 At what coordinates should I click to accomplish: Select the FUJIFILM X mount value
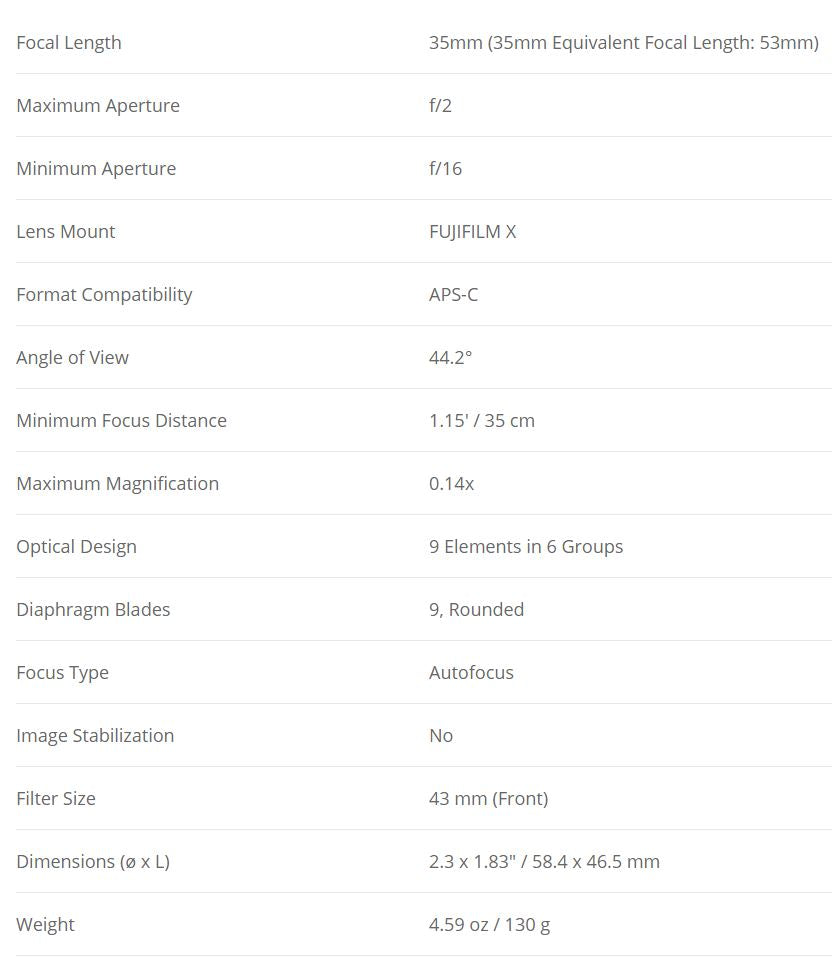pos(472,232)
